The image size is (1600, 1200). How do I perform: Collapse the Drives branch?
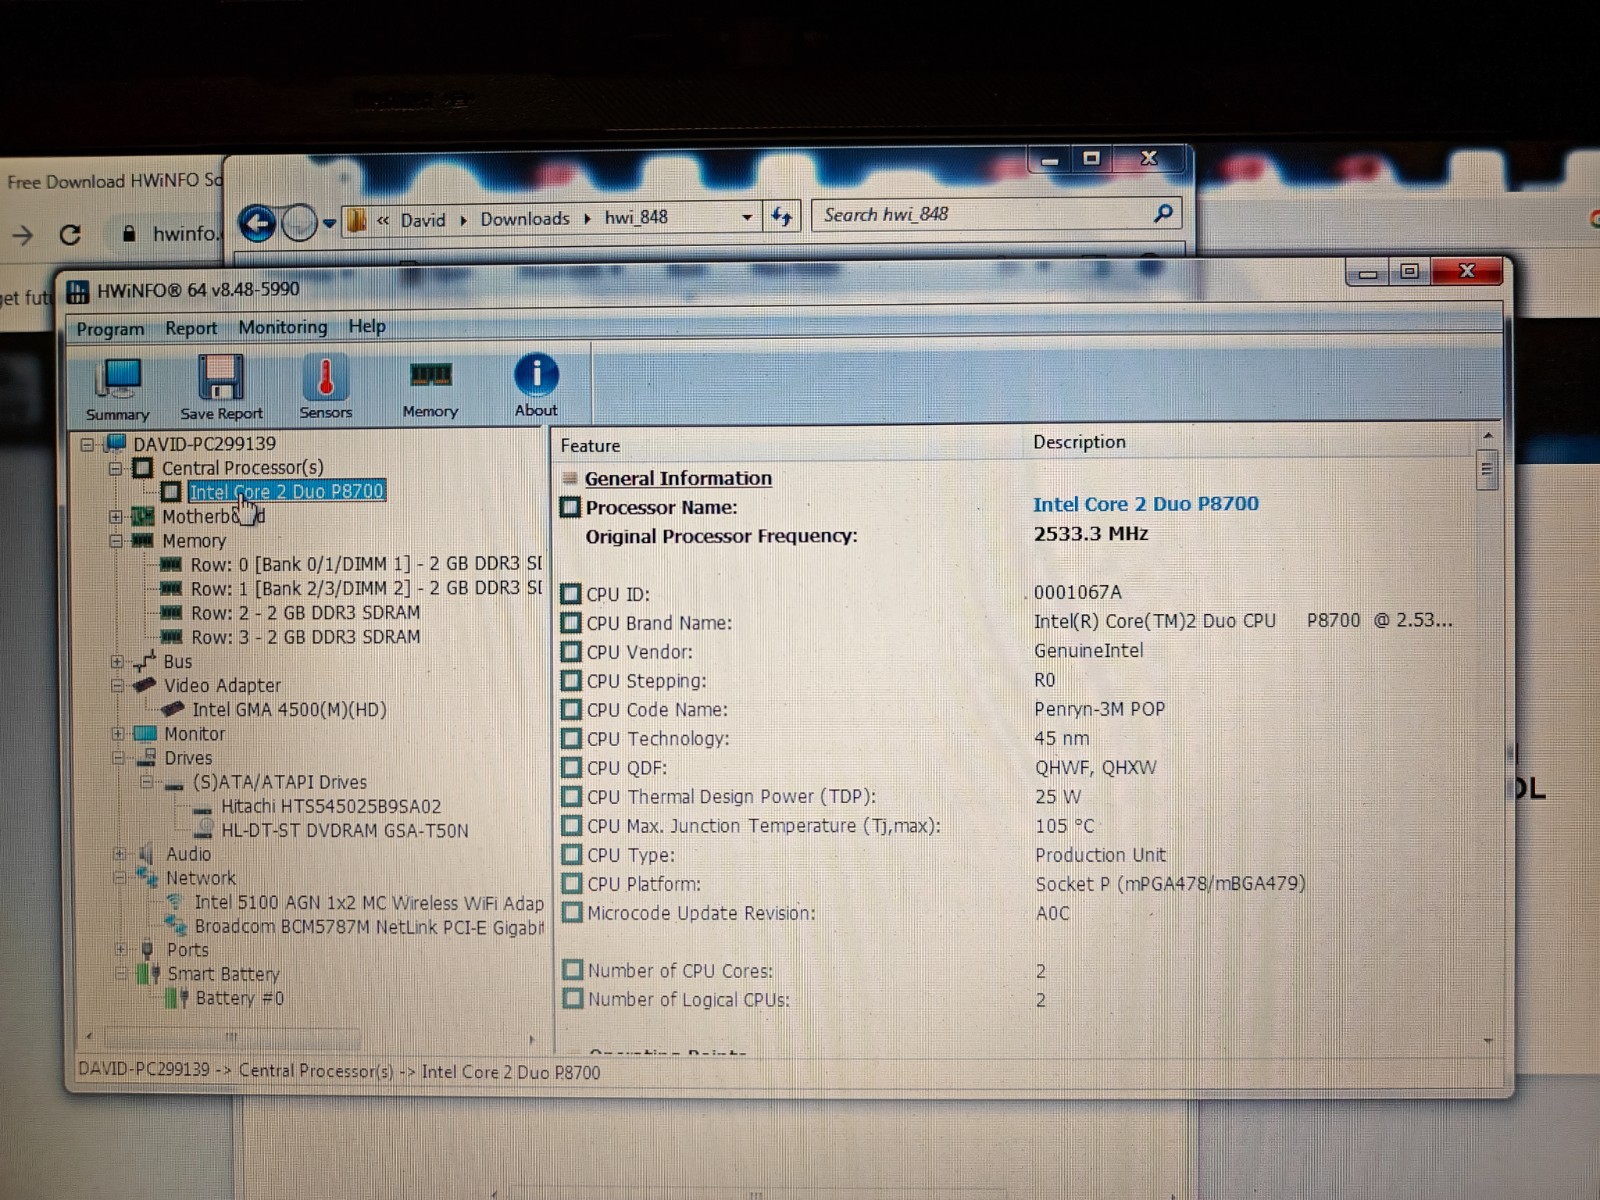tap(118, 758)
